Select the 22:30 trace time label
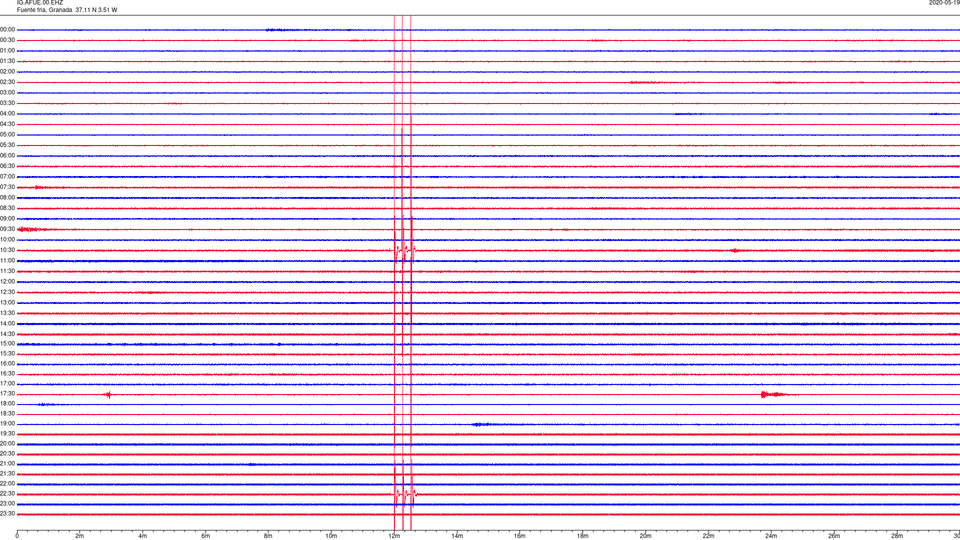Screen dimensions: 960x540 (8, 493)
